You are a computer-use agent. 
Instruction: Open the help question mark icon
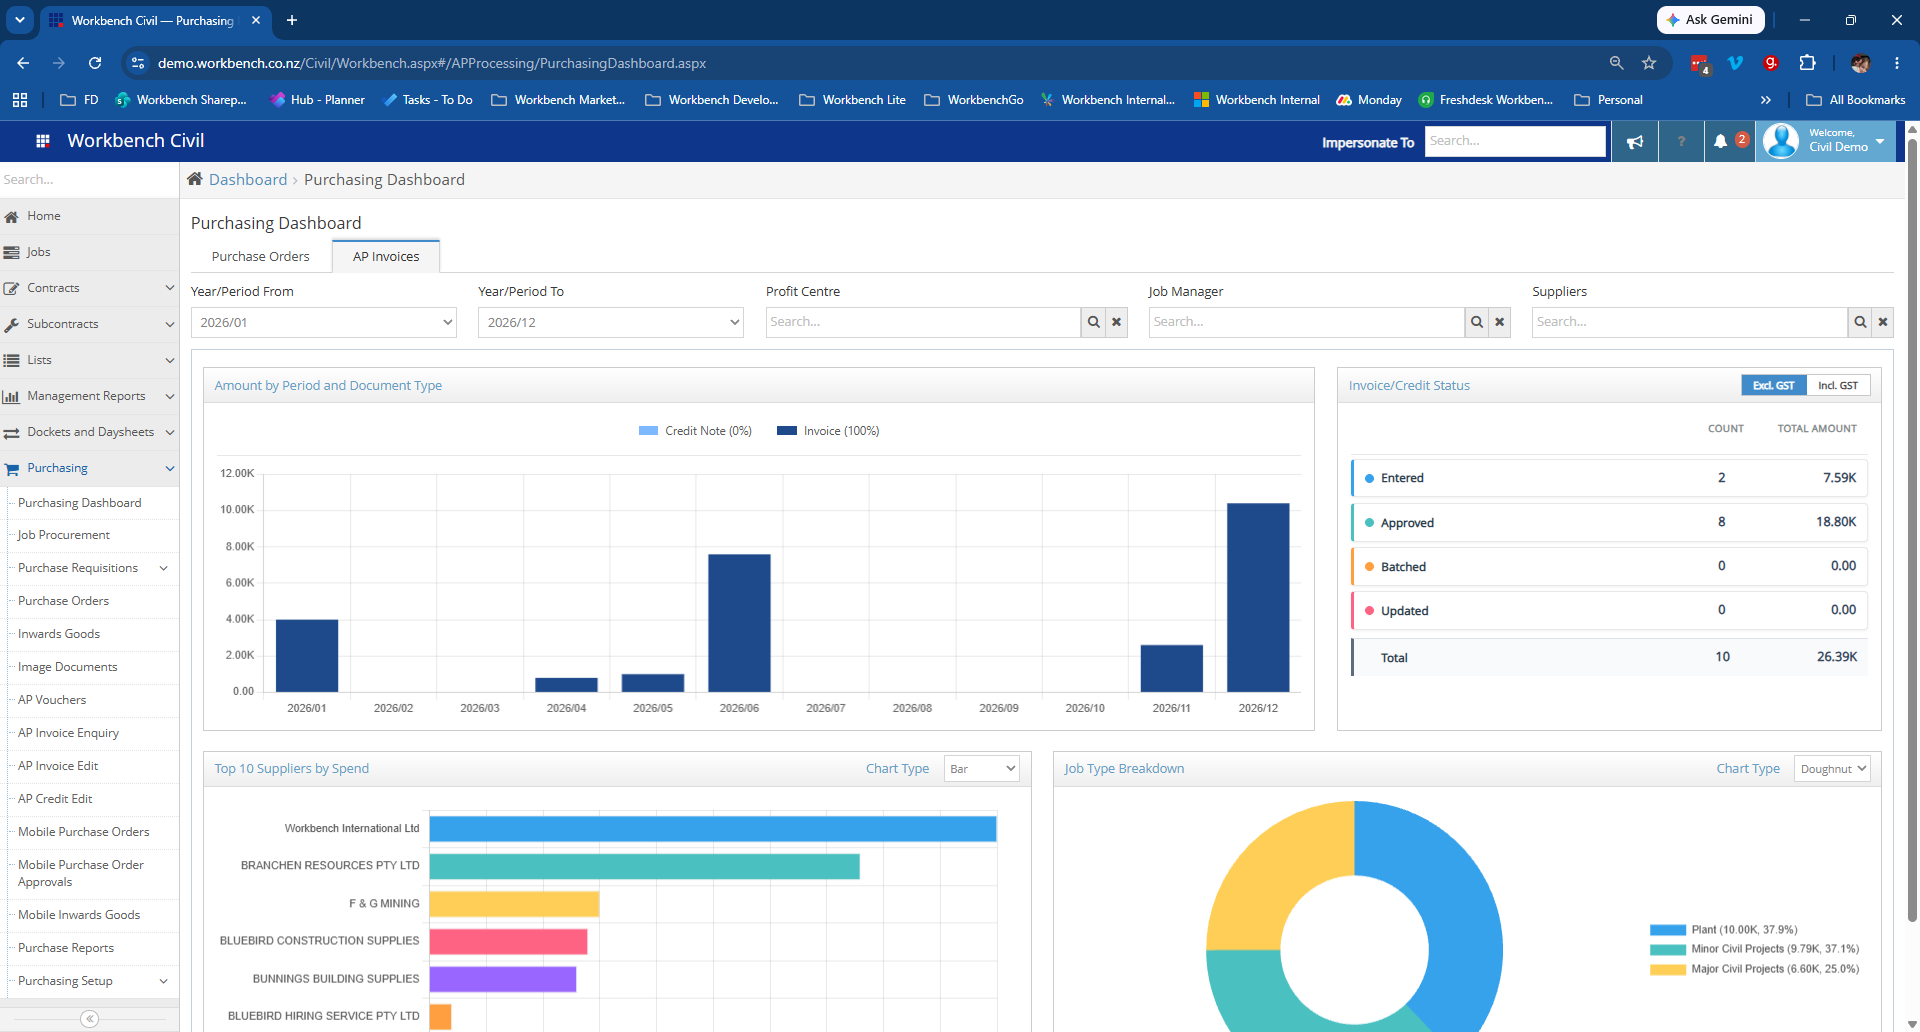point(1681,142)
